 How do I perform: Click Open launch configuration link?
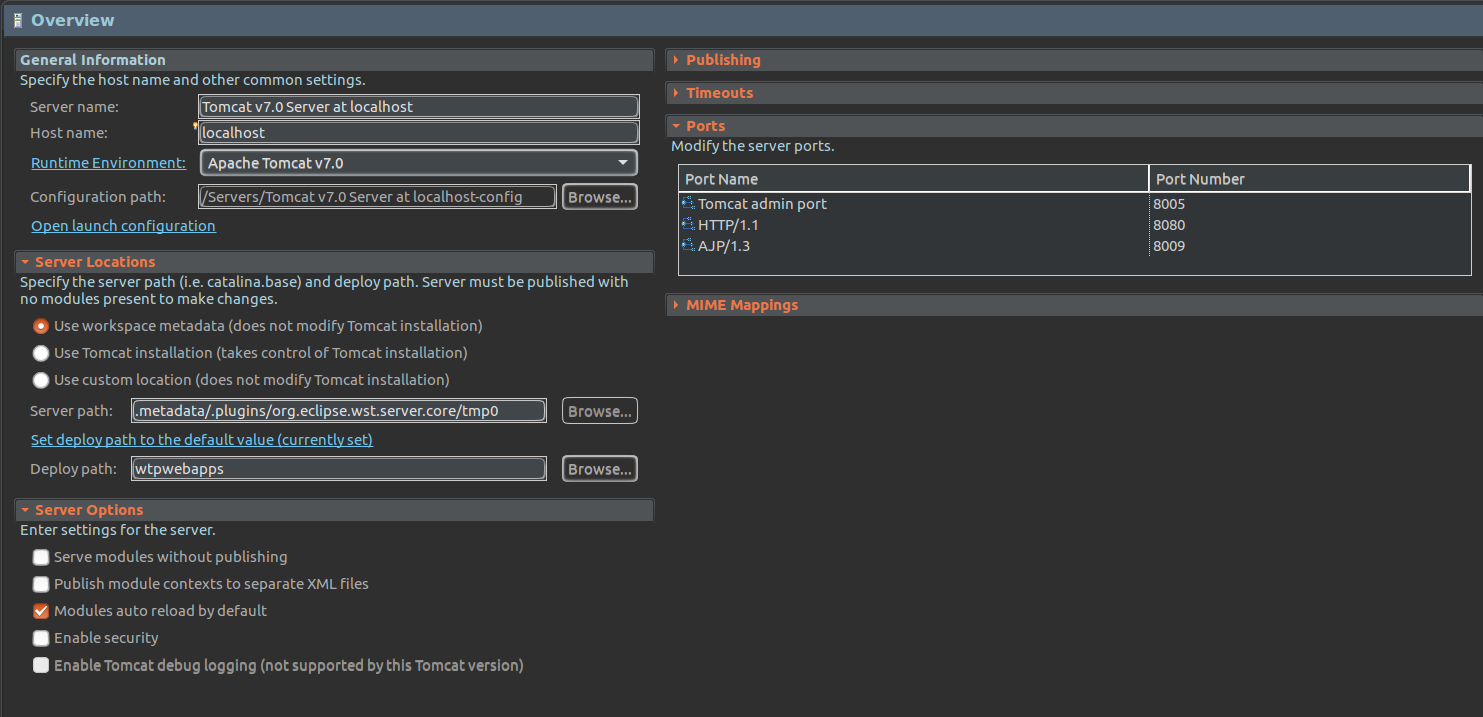point(123,226)
